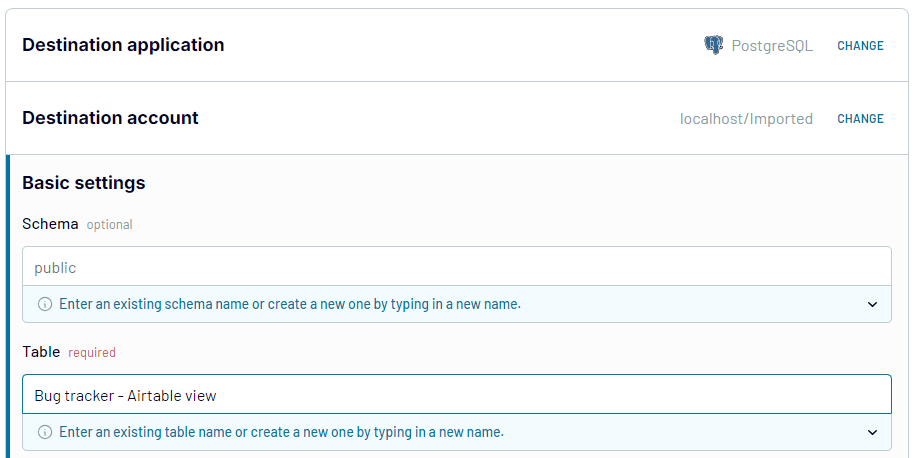Focus the Table name input field

[x=457, y=395]
